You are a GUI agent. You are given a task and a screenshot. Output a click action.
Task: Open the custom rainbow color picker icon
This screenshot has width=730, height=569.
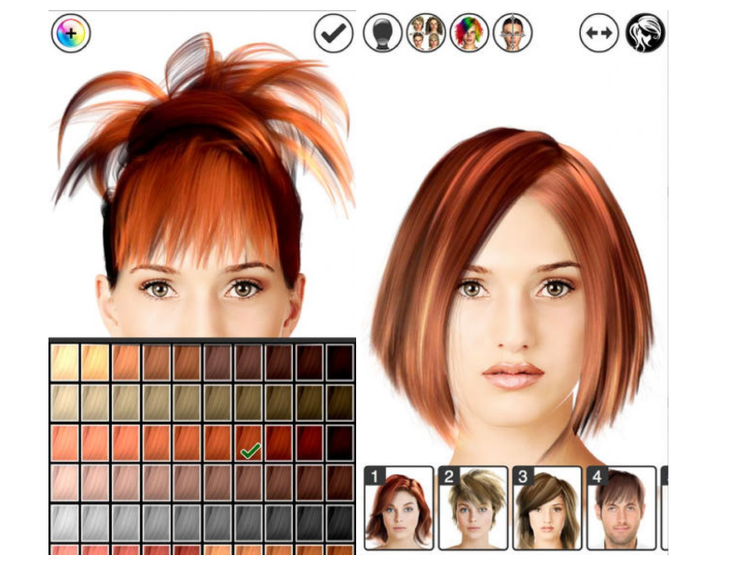pyautogui.click(x=71, y=33)
